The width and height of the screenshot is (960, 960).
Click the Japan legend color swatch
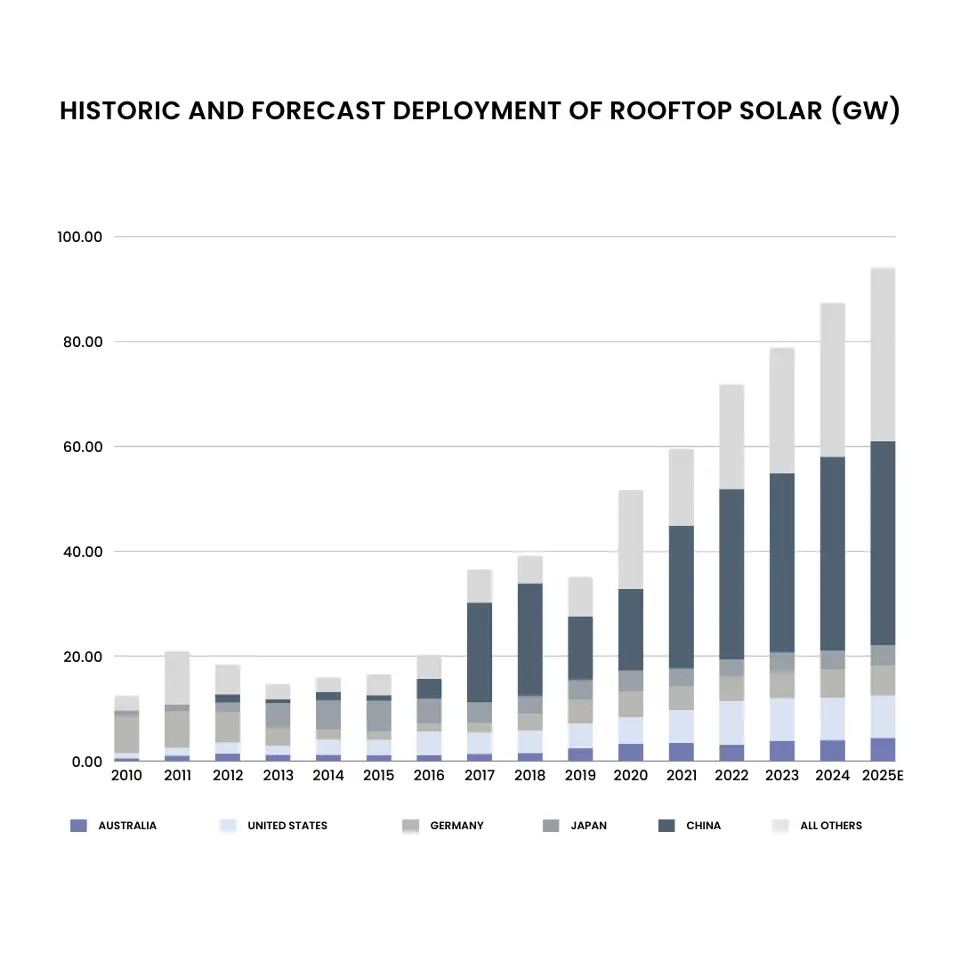(552, 826)
